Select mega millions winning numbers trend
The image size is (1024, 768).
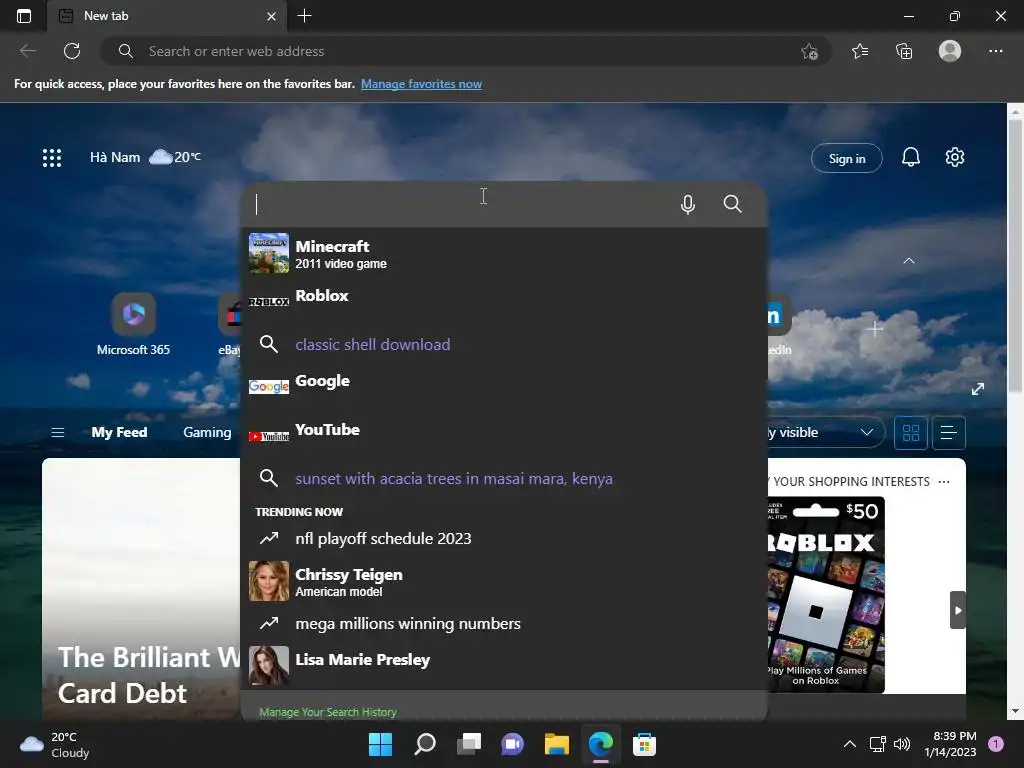click(x=504, y=624)
